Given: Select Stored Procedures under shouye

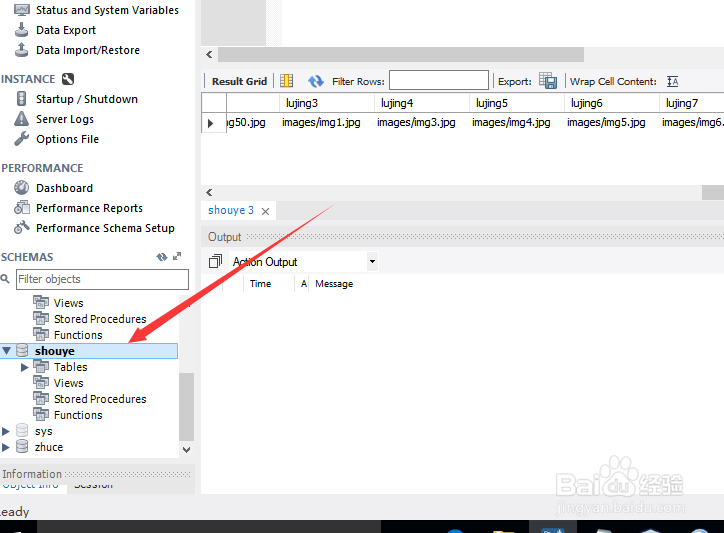Looking at the screenshot, I should coord(100,399).
